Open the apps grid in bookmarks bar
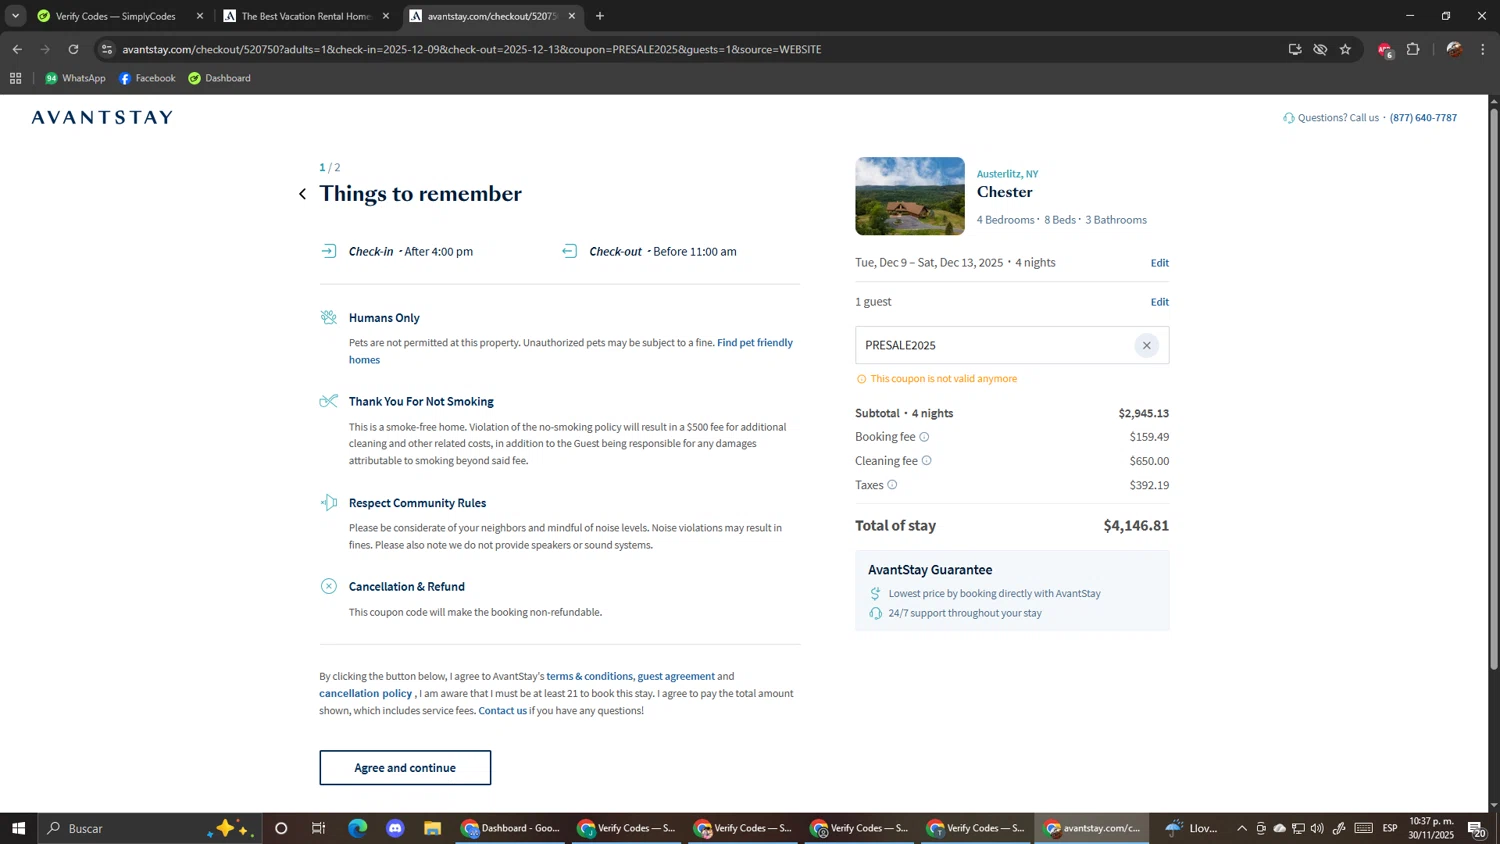The width and height of the screenshot is (1500, 844). click(15, 78)
